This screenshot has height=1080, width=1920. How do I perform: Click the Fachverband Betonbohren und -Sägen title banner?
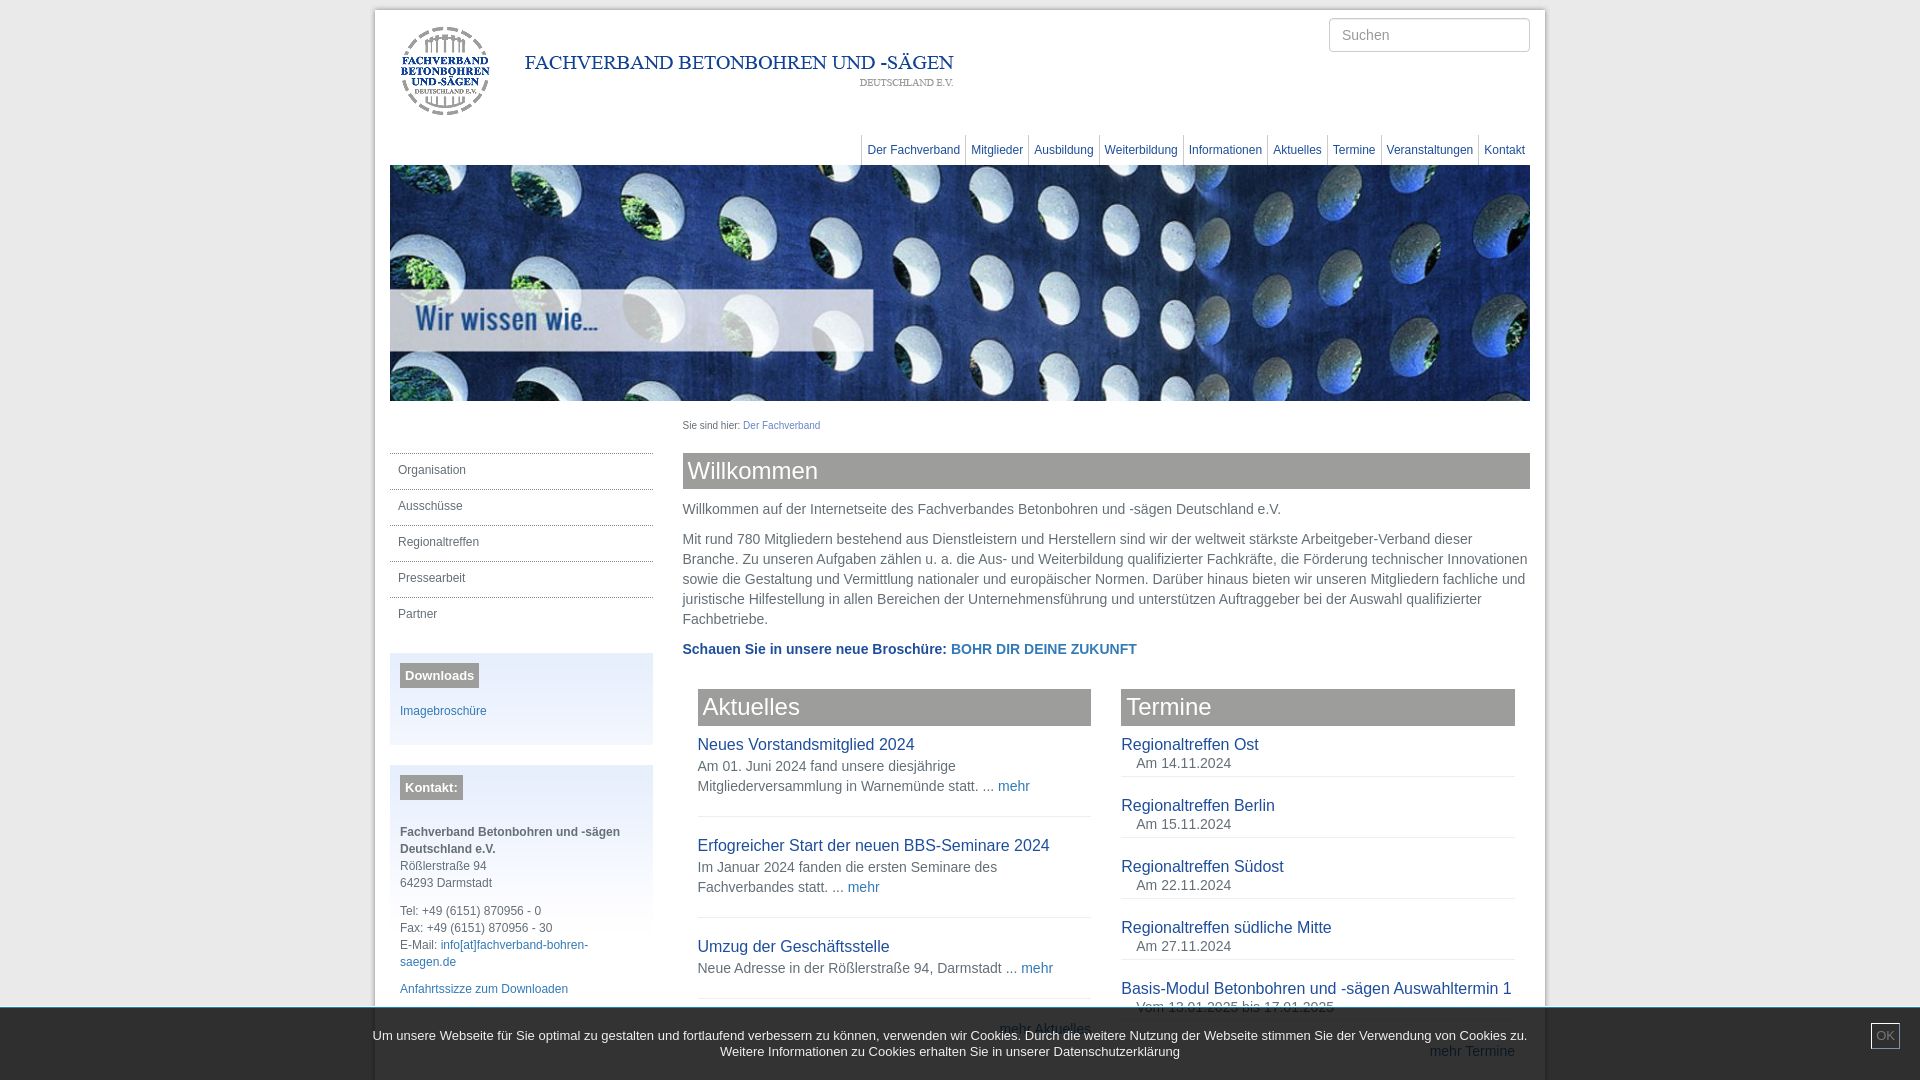[x=739, y=70]
